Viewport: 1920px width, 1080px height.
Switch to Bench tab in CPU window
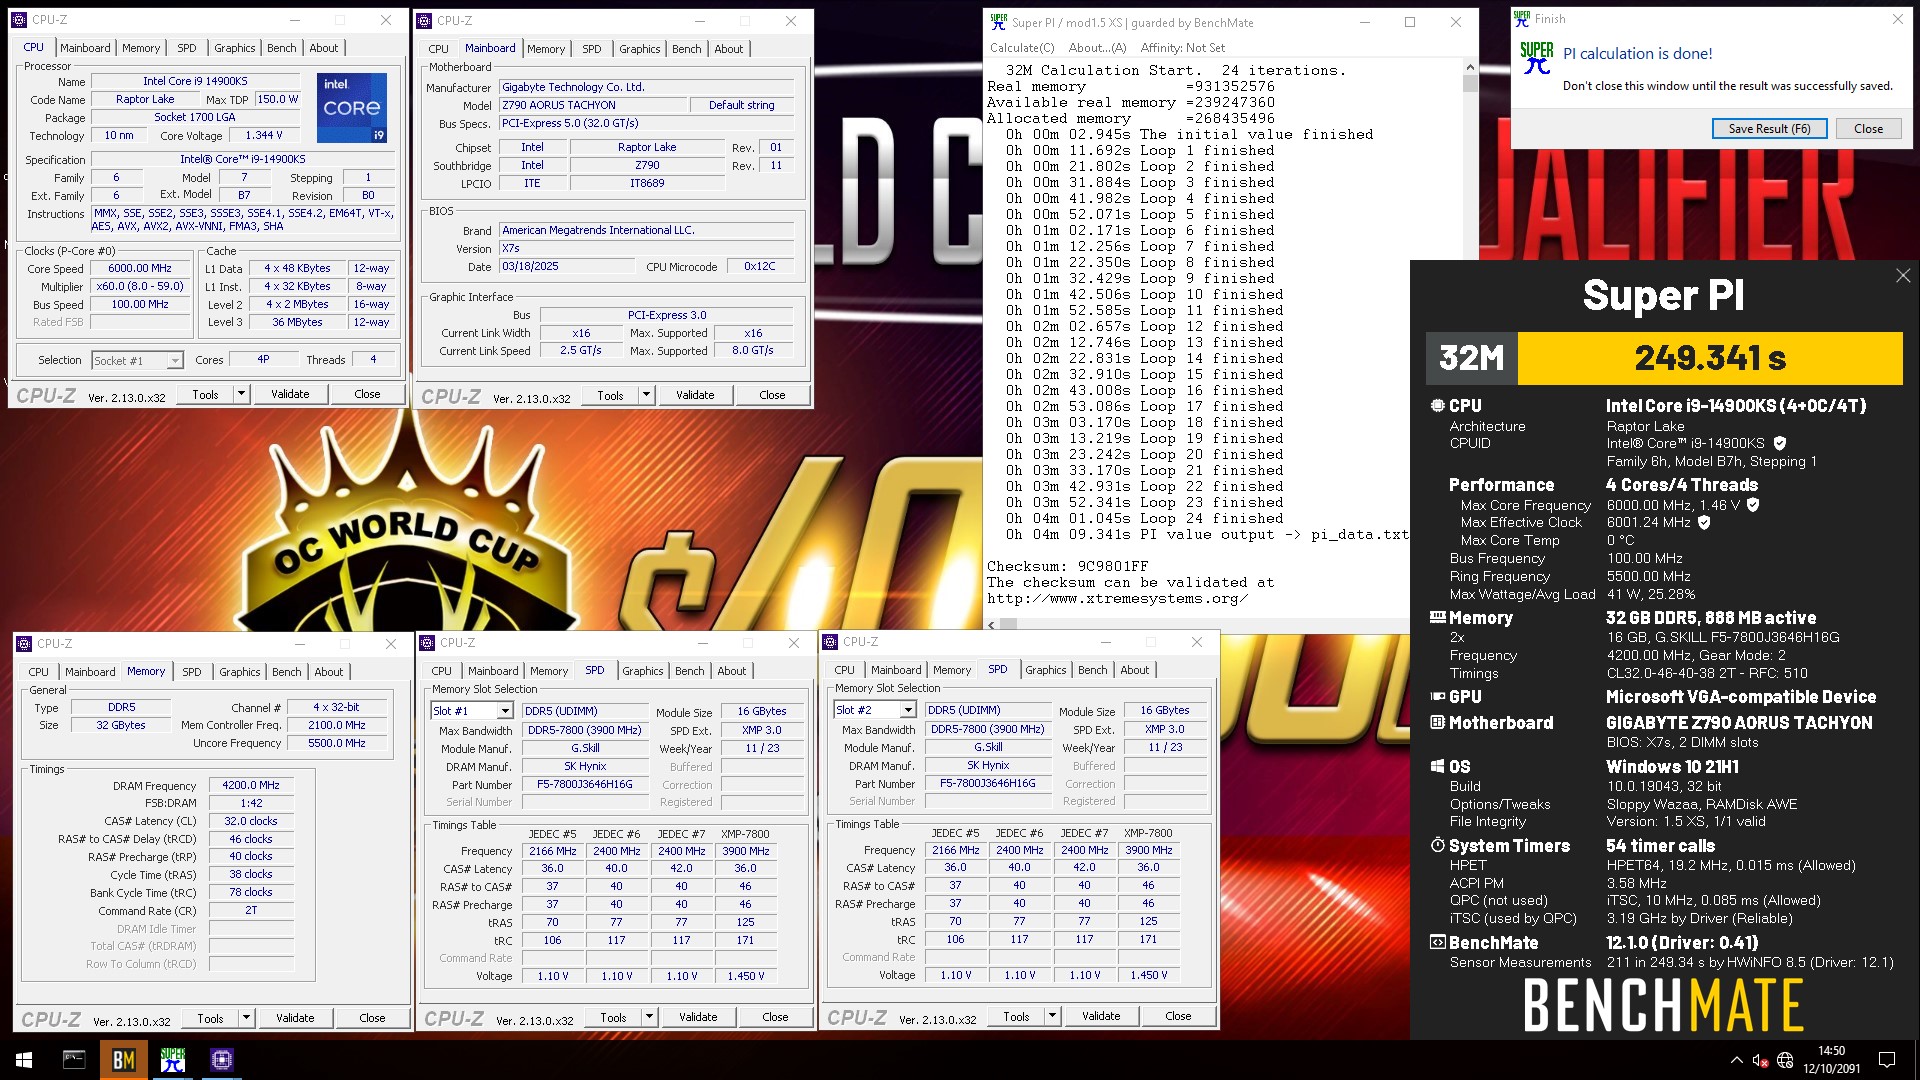(281, 48)
